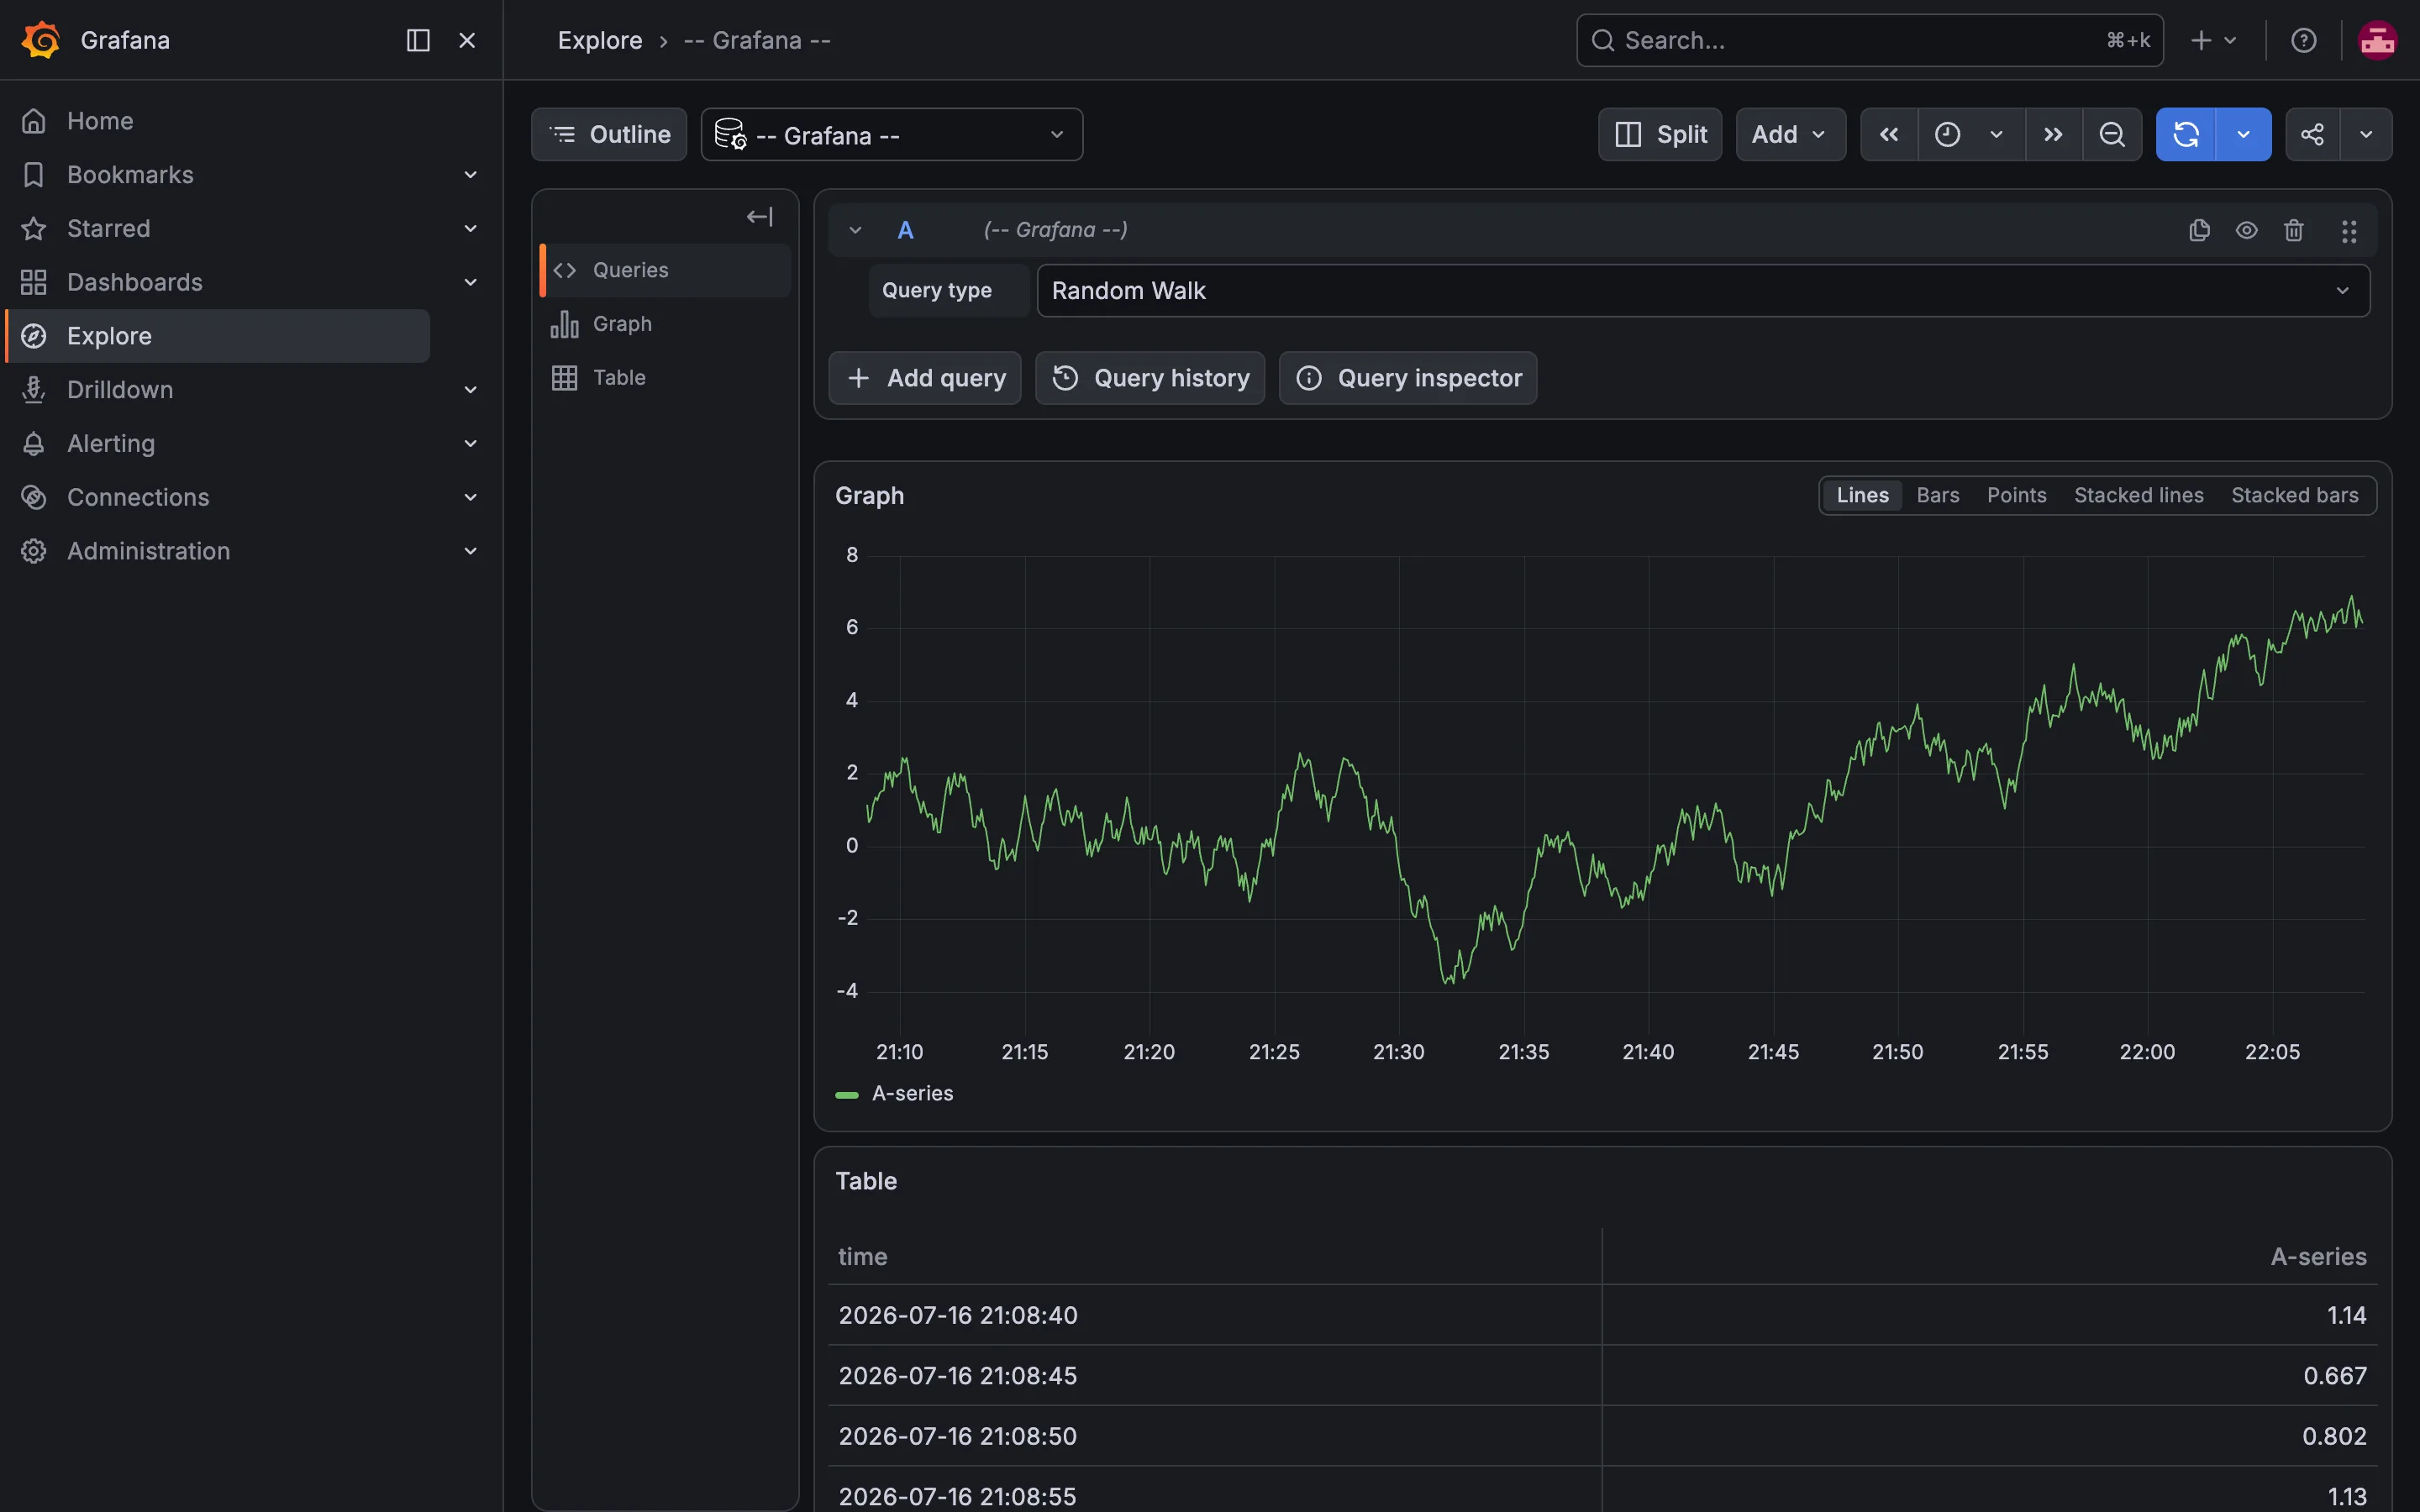Click the Explore breadcrumb link
This screenshot has width=2420, height=1512.
click(600, 40)
